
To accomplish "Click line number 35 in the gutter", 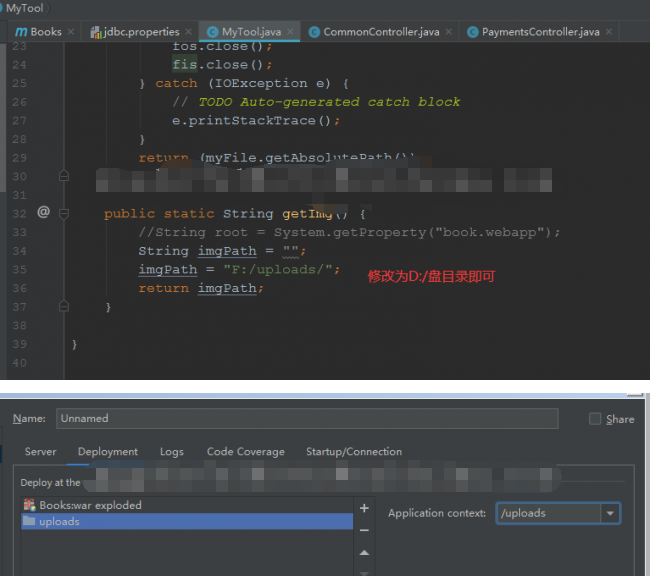I will pos(19,269).
